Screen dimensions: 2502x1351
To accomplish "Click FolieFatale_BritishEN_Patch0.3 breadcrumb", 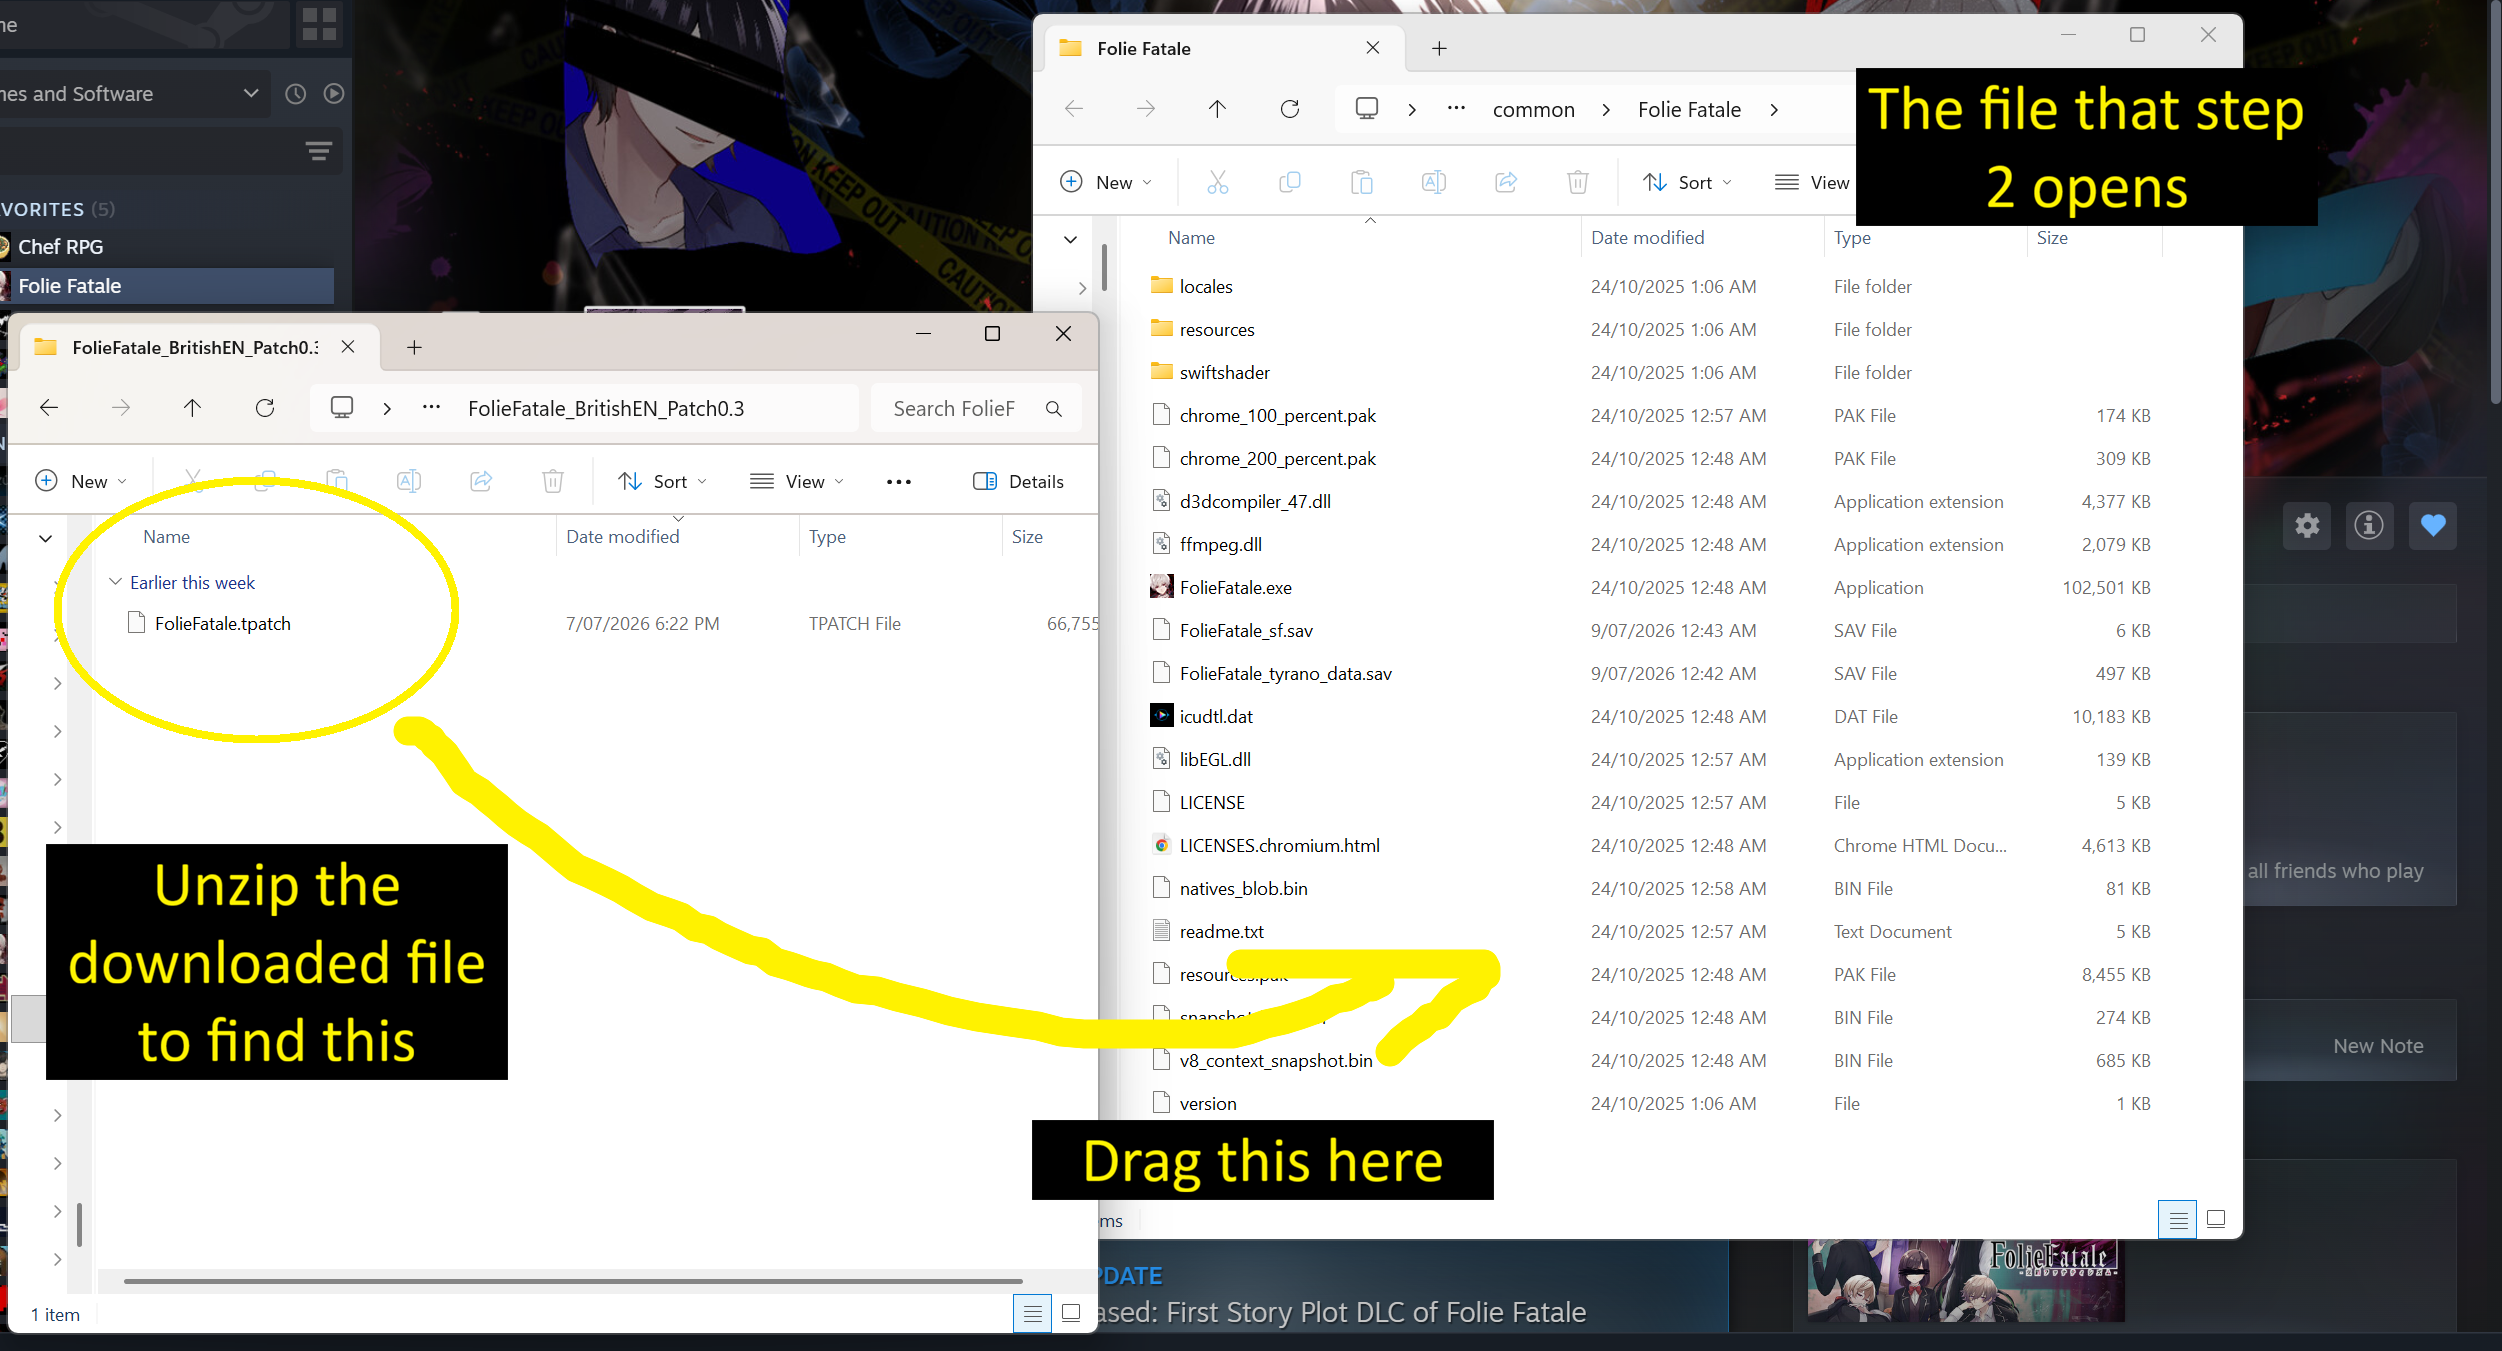I will pyautogui.click(x=606, y=409).
